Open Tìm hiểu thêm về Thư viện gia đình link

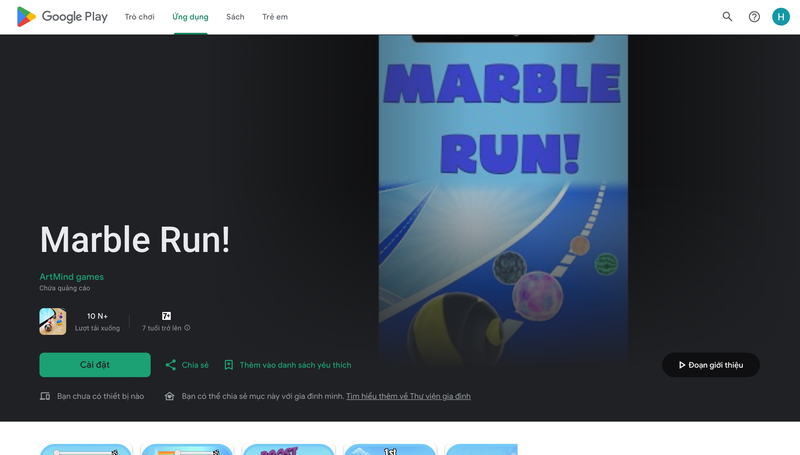click(408, 396)
